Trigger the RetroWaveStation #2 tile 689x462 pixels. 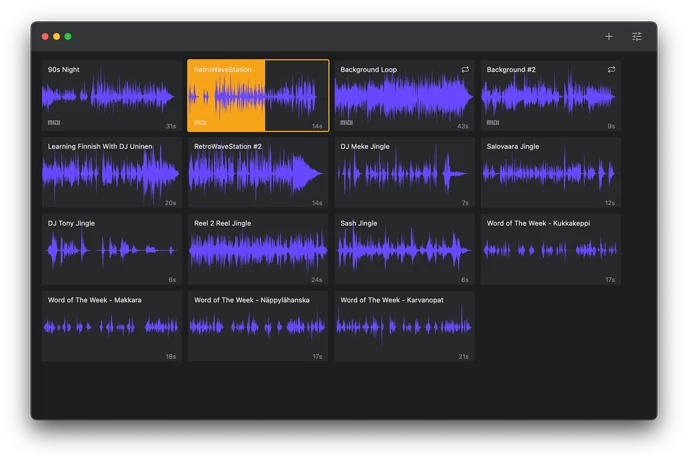coord(258,172)
